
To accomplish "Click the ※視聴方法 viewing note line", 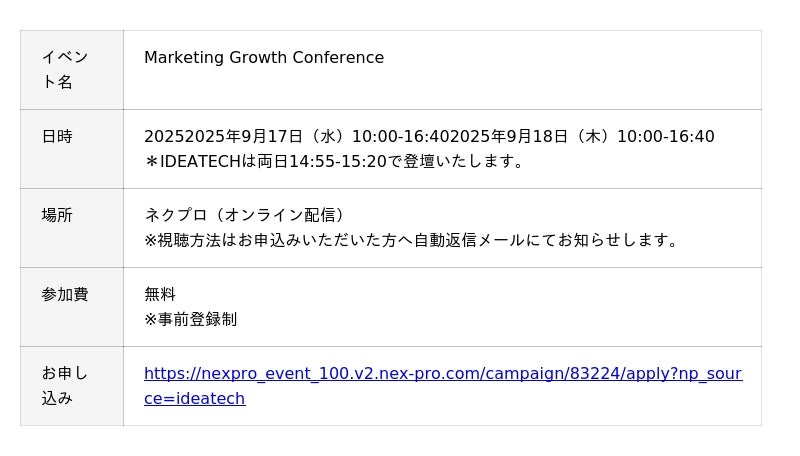I will coord(412,241).
